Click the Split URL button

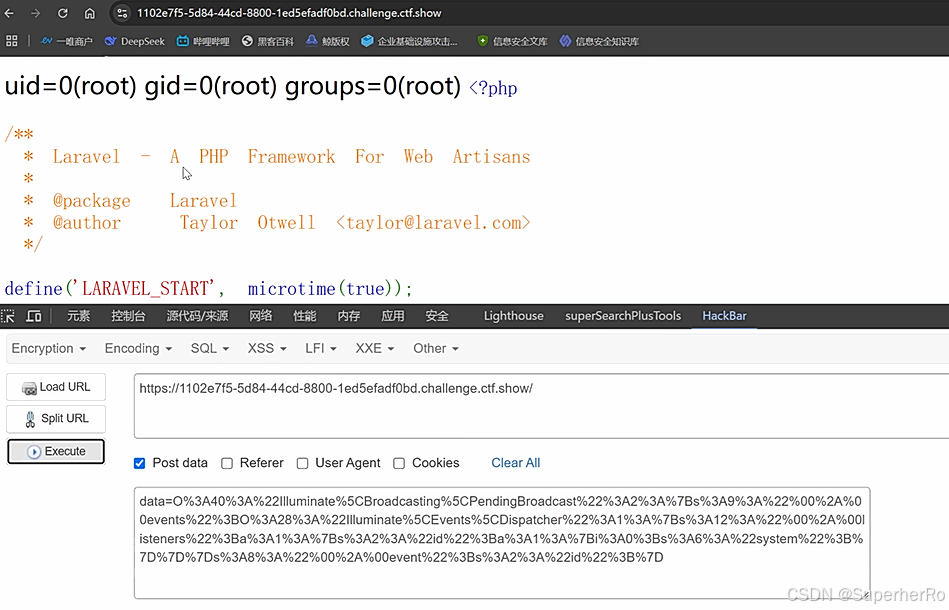click(56, 419)
